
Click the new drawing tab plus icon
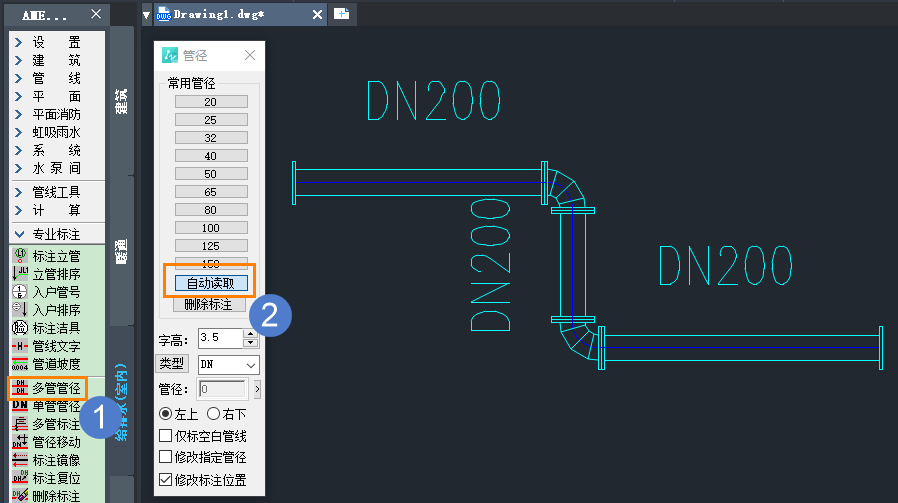click(341, 14)
